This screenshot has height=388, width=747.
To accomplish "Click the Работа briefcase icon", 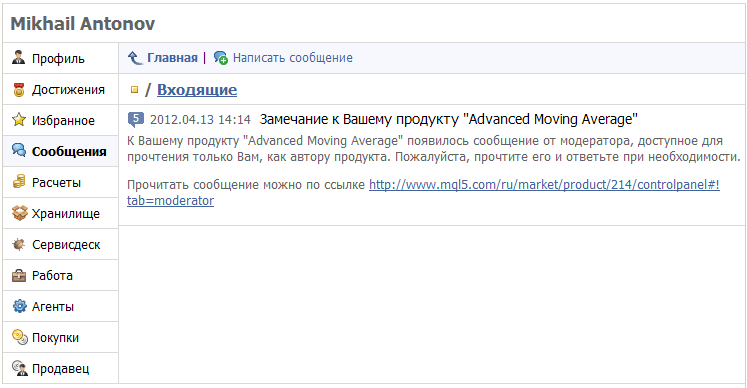I will coord(19,275).
